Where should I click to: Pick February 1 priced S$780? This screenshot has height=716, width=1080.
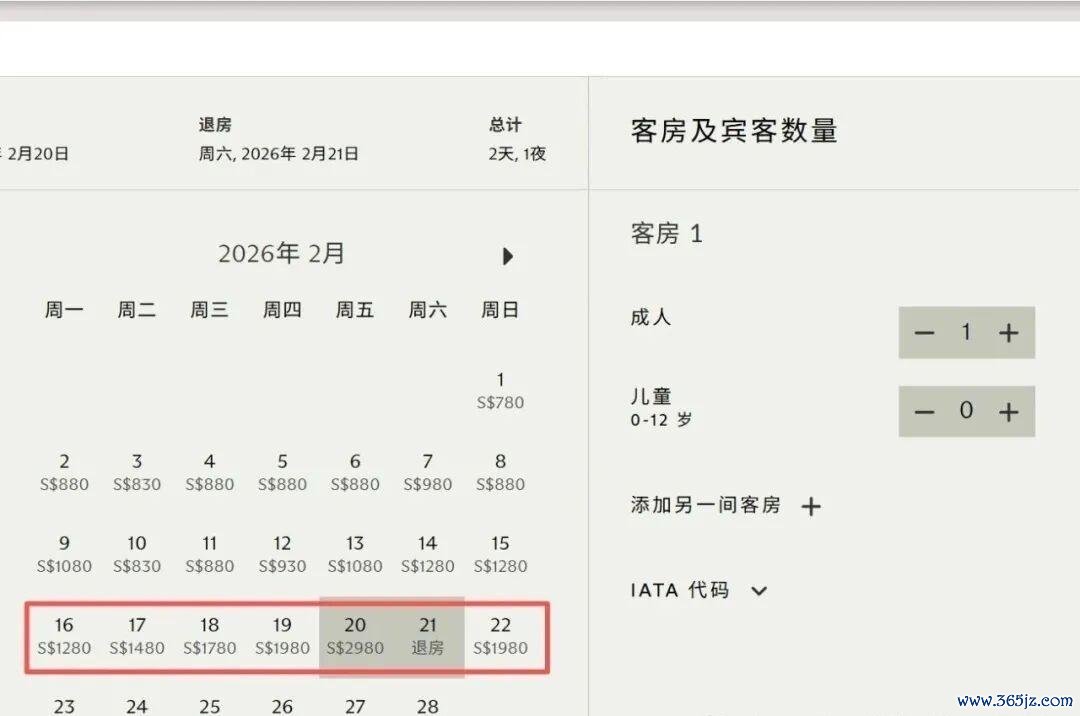pos(500,390)
